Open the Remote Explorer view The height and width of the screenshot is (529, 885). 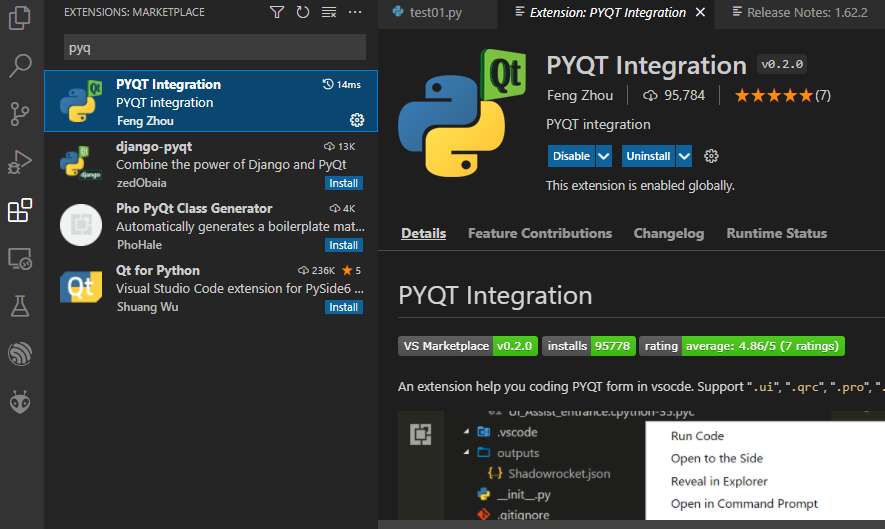pyautogui.click(x=20, y=259)
